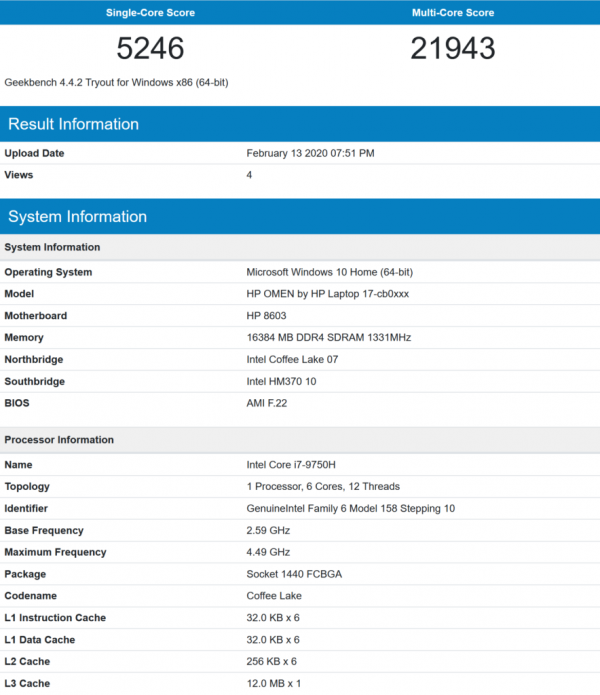
Task: Click the Views count value
Action: (249, 175)
